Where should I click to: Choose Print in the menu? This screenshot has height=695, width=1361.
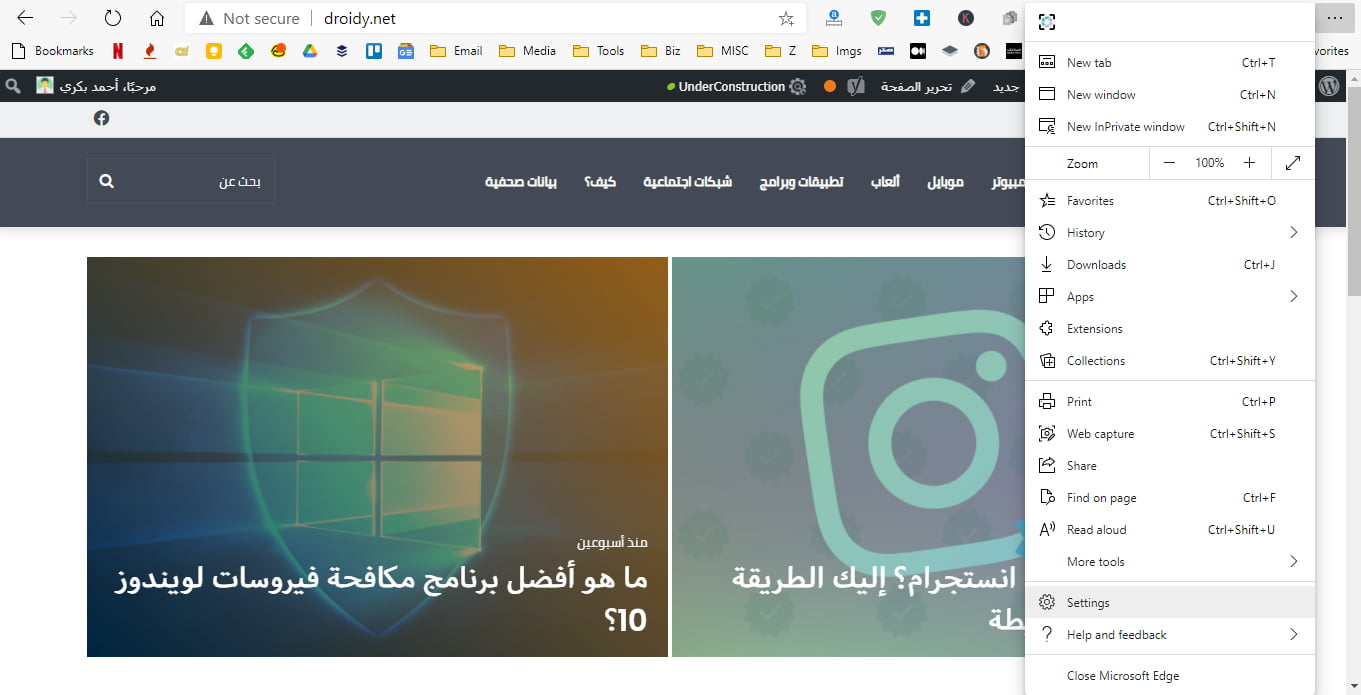pyautogui.click(x=1170, y=401)
